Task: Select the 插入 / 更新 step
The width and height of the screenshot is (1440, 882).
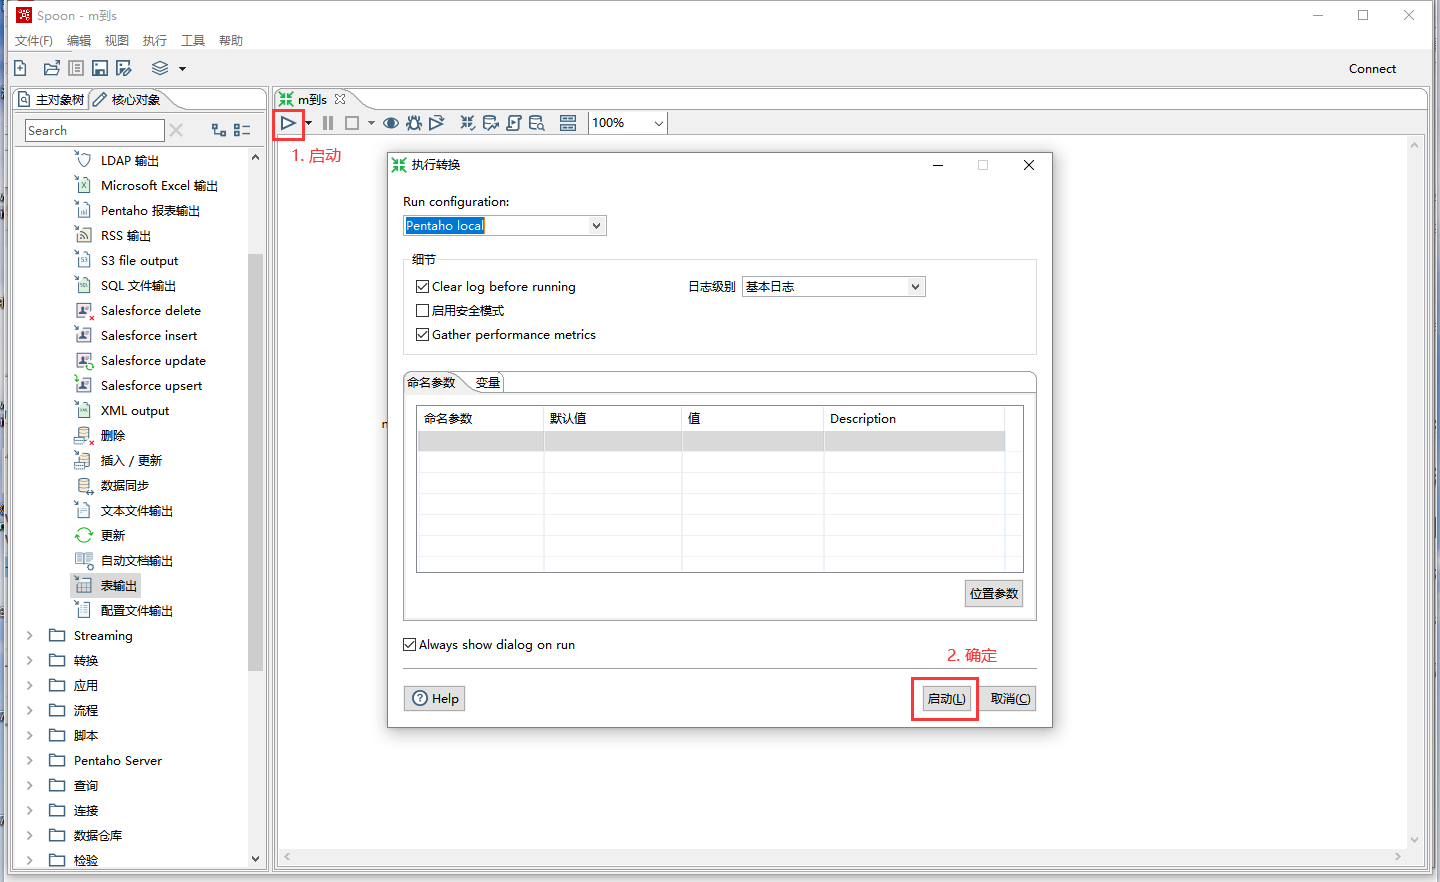Action: pyautogui.click(x=131, y=460)
